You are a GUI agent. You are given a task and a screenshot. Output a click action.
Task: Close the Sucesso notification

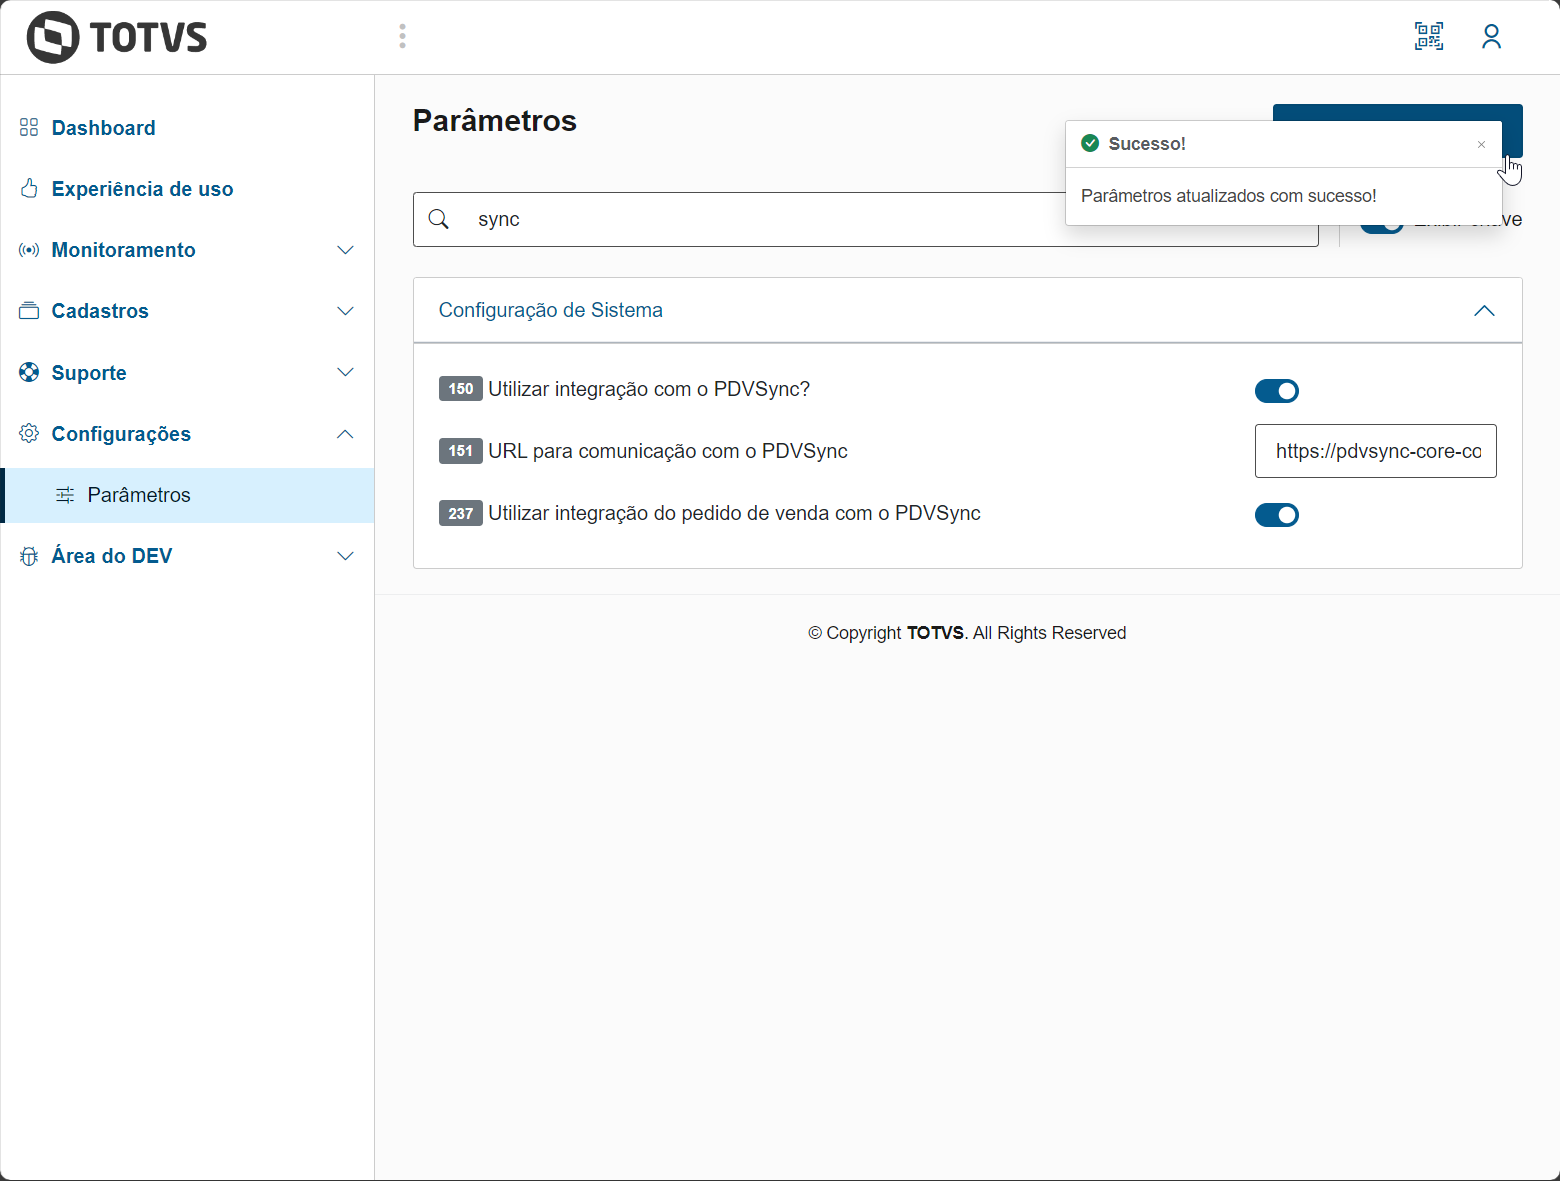[1481, 145]
